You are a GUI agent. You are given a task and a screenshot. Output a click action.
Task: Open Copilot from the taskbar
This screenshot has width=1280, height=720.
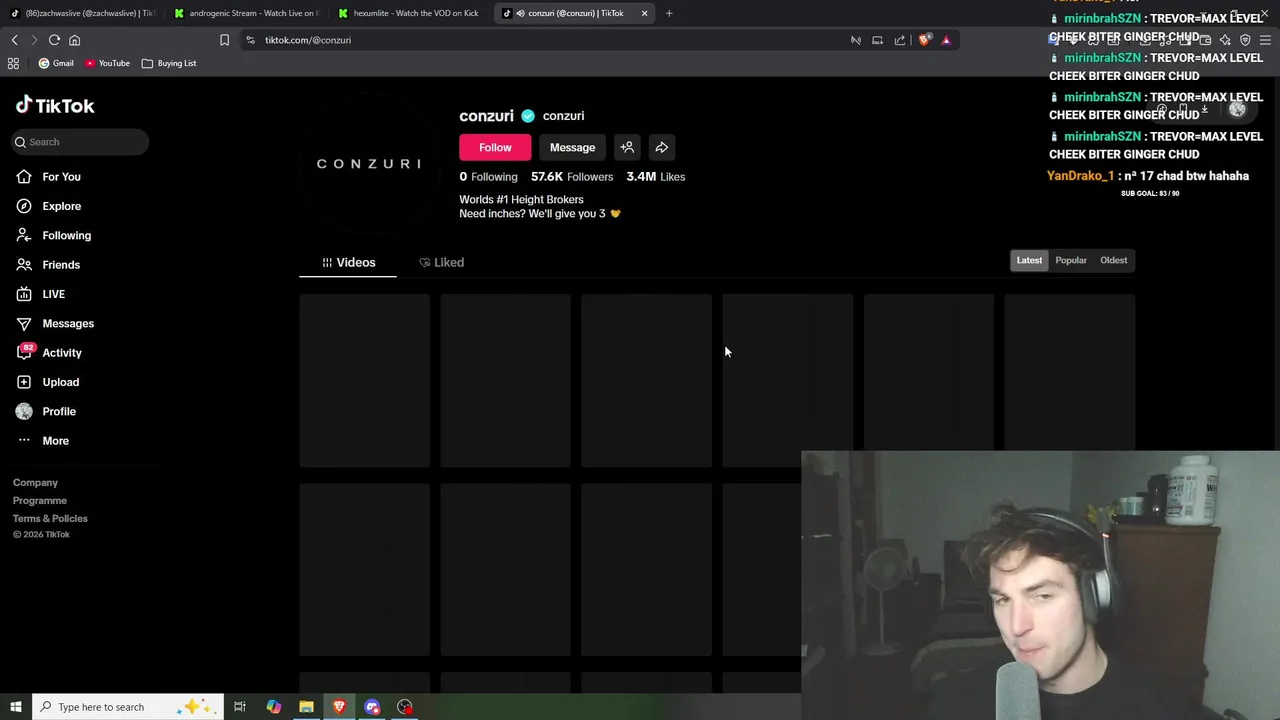tap(273, 707)
